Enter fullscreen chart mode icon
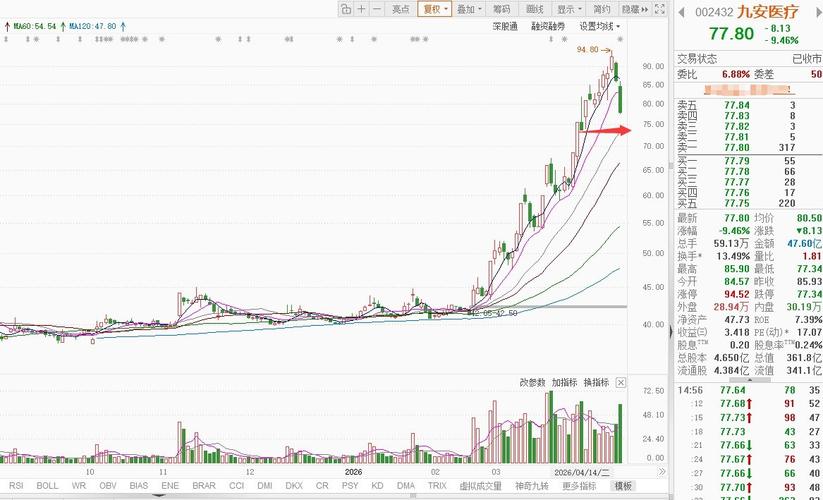823x500 pixels. 660,9
